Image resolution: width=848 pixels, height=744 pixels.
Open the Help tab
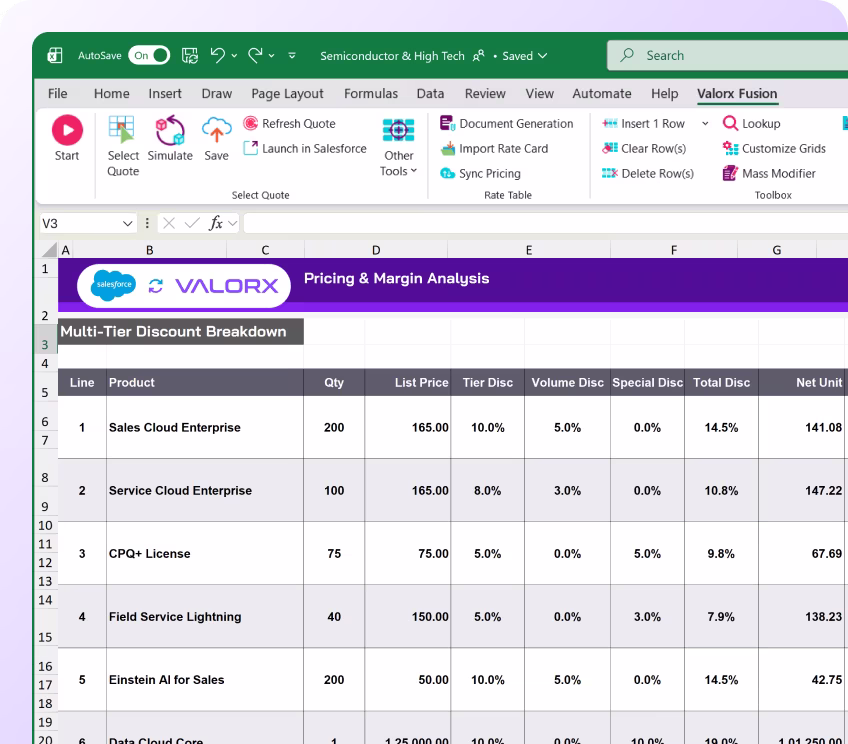click(665, 94)
